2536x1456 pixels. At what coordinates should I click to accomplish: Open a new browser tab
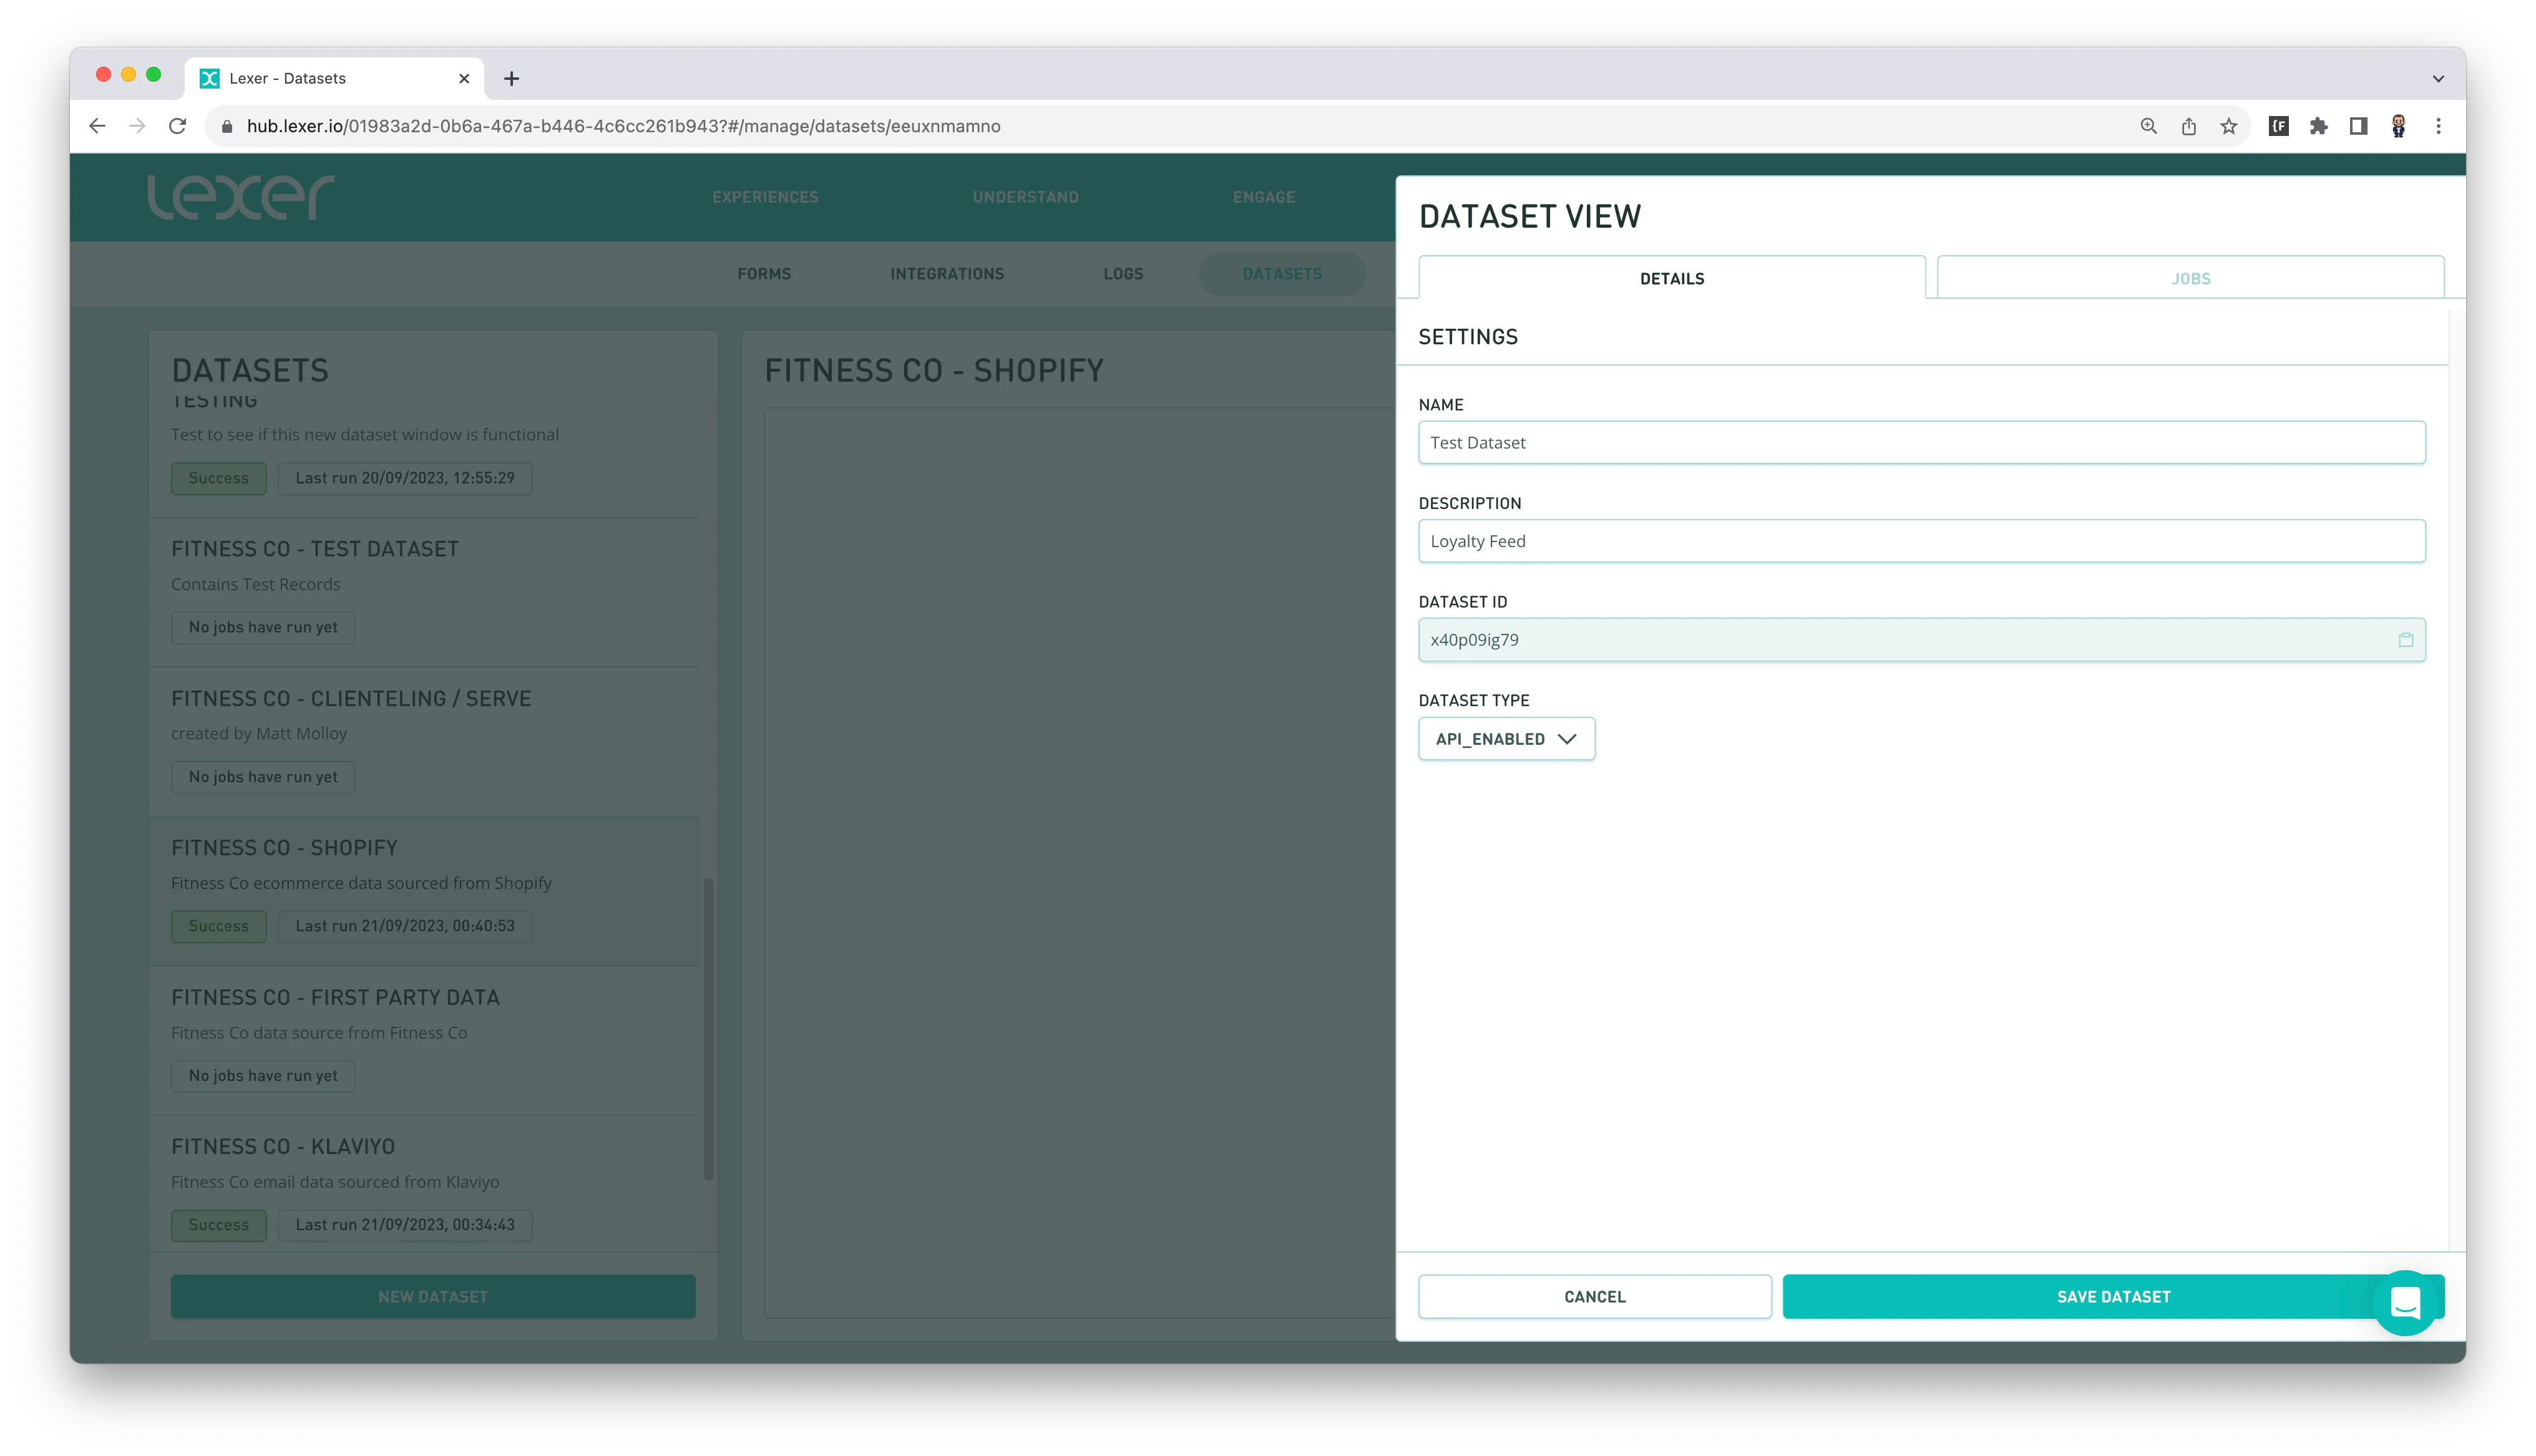point(511,78)
